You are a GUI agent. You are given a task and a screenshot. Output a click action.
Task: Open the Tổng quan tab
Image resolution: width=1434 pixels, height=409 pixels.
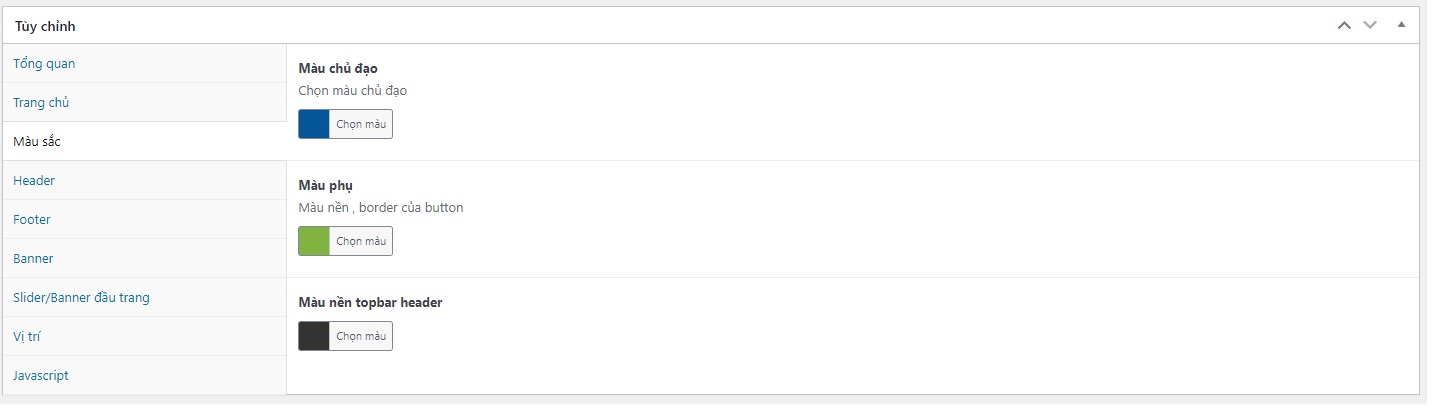click(x=44, y=64)
